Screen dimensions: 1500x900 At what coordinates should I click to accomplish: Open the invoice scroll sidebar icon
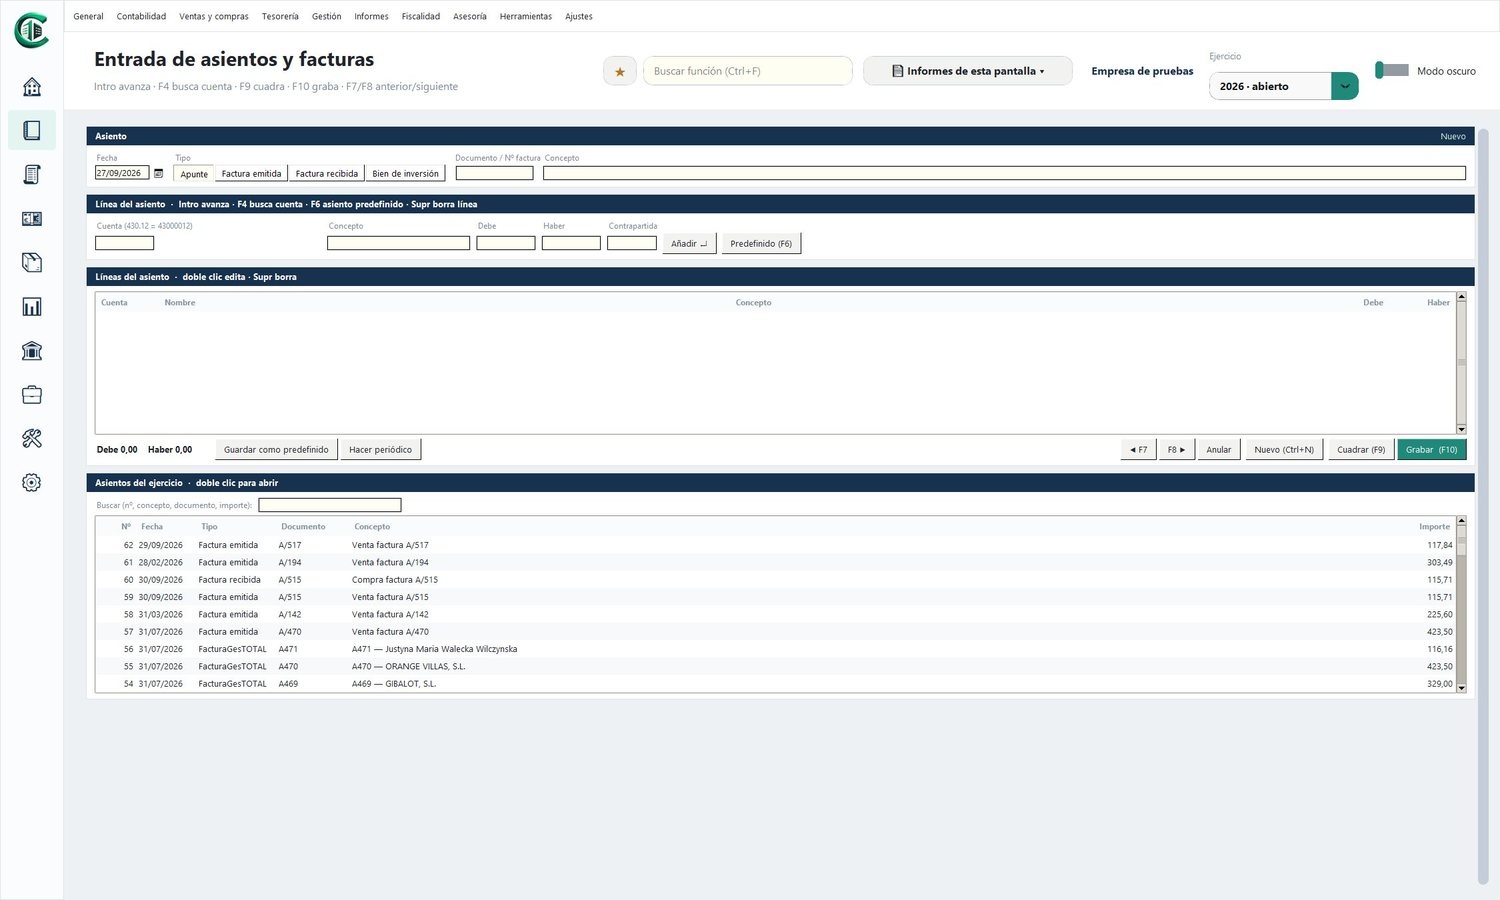tap(32, 175)
